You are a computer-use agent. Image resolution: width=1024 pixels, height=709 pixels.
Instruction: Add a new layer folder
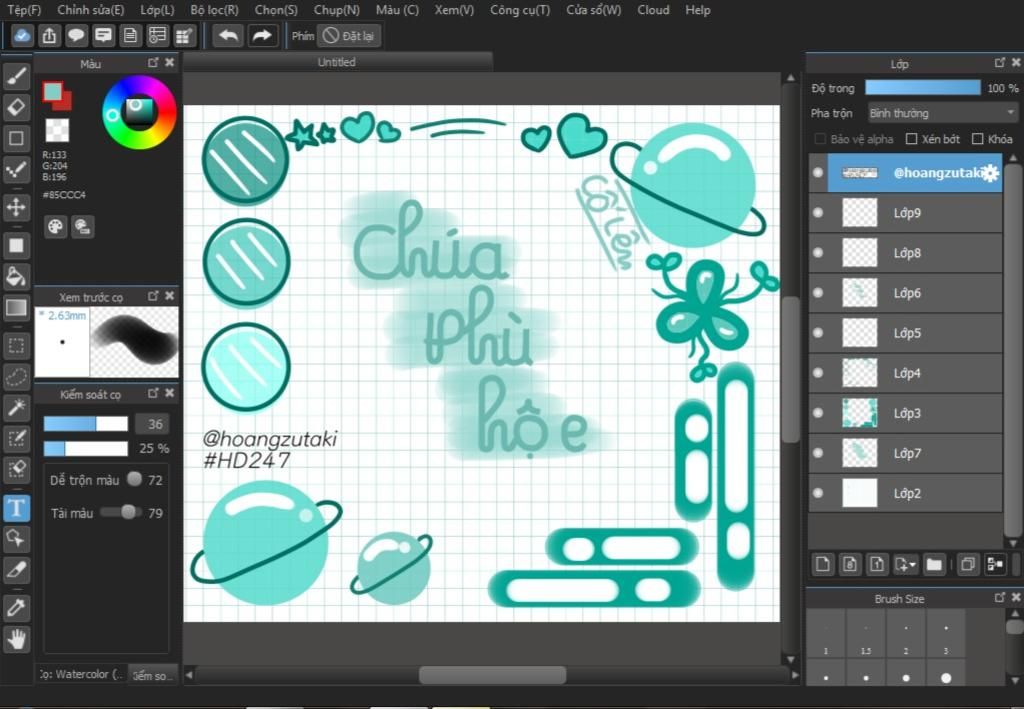coord(934,564)
